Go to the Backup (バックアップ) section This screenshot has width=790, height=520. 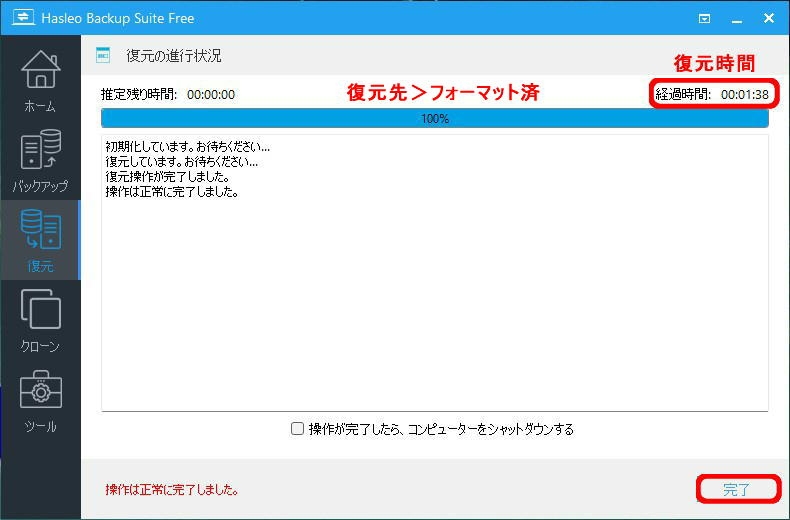tap(40, 161)
